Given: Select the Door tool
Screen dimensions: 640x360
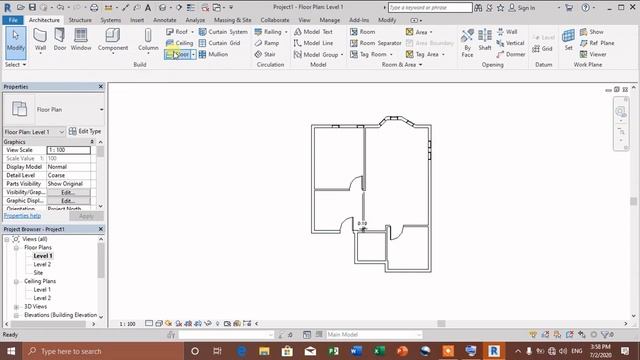Looking at the screenshot, I should coord(60,40).
